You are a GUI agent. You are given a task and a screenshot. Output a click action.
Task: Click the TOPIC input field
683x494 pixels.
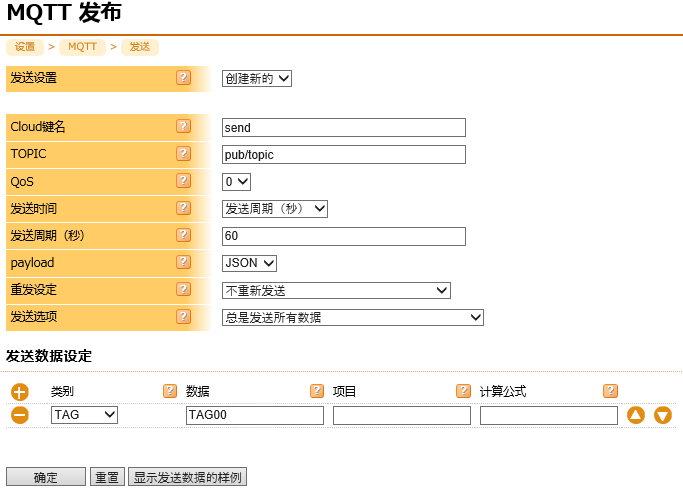pyautogui.click(x=343, y=155)
